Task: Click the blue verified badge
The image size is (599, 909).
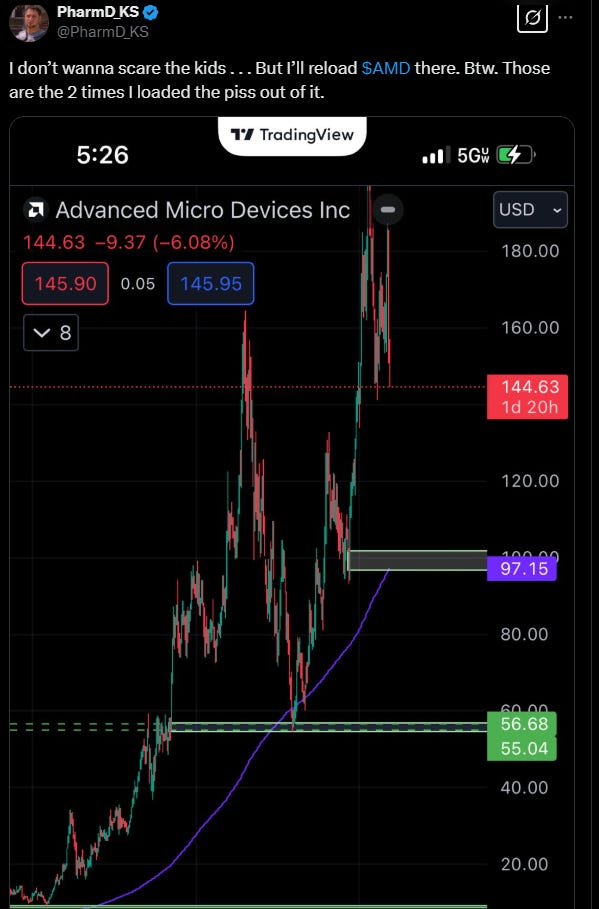Action: [151, 12]
